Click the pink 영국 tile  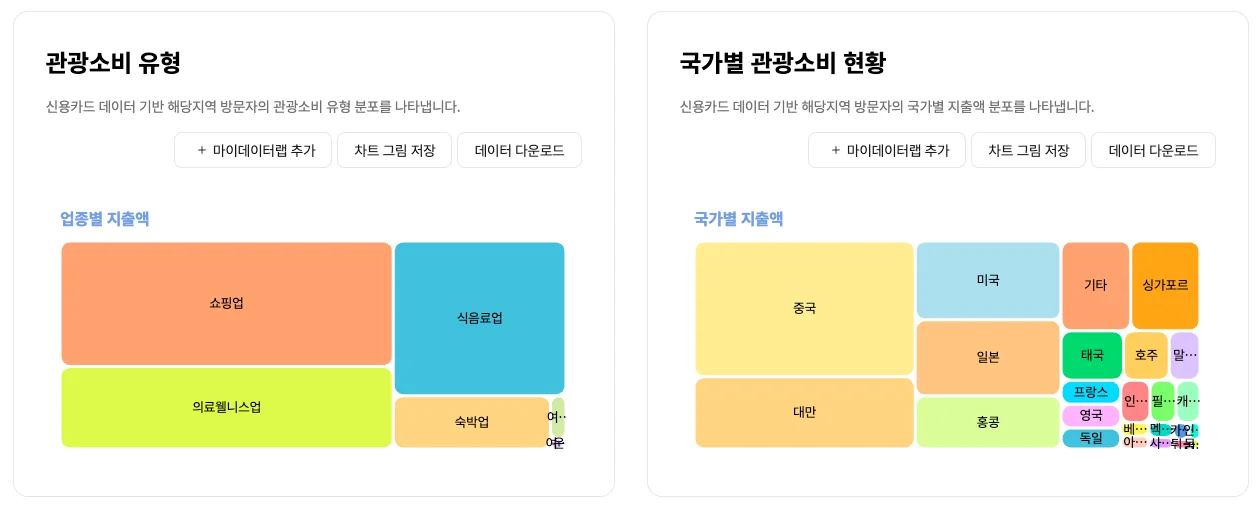[1090, 415]
